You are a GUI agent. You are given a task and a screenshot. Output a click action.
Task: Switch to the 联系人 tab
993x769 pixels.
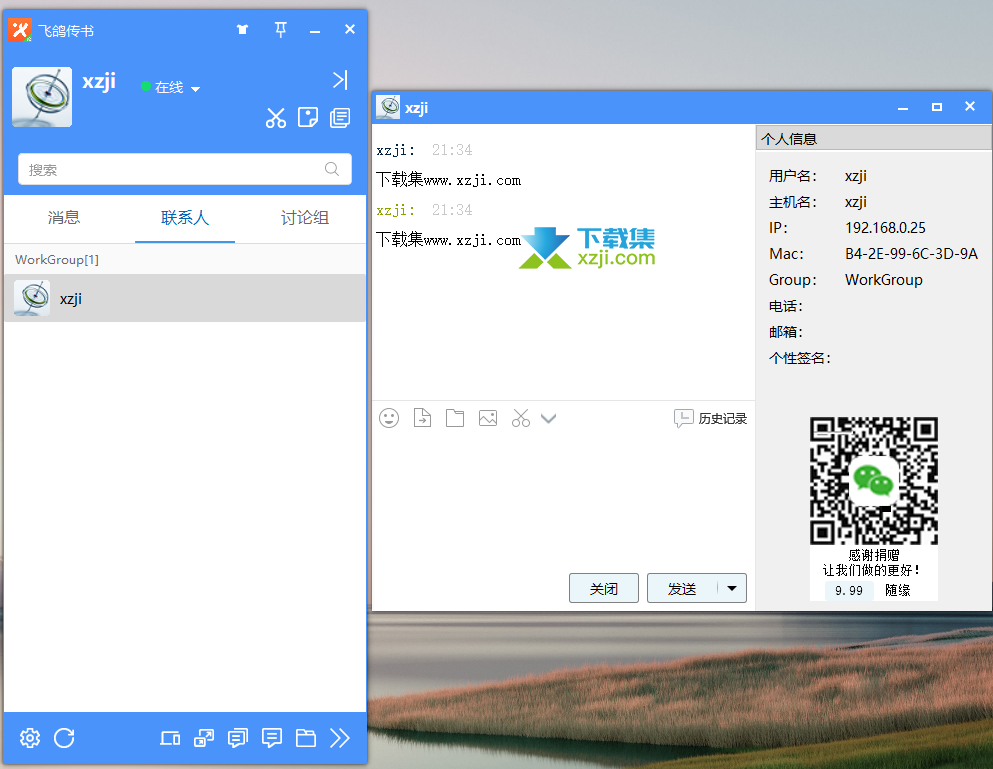click(185, 218)
